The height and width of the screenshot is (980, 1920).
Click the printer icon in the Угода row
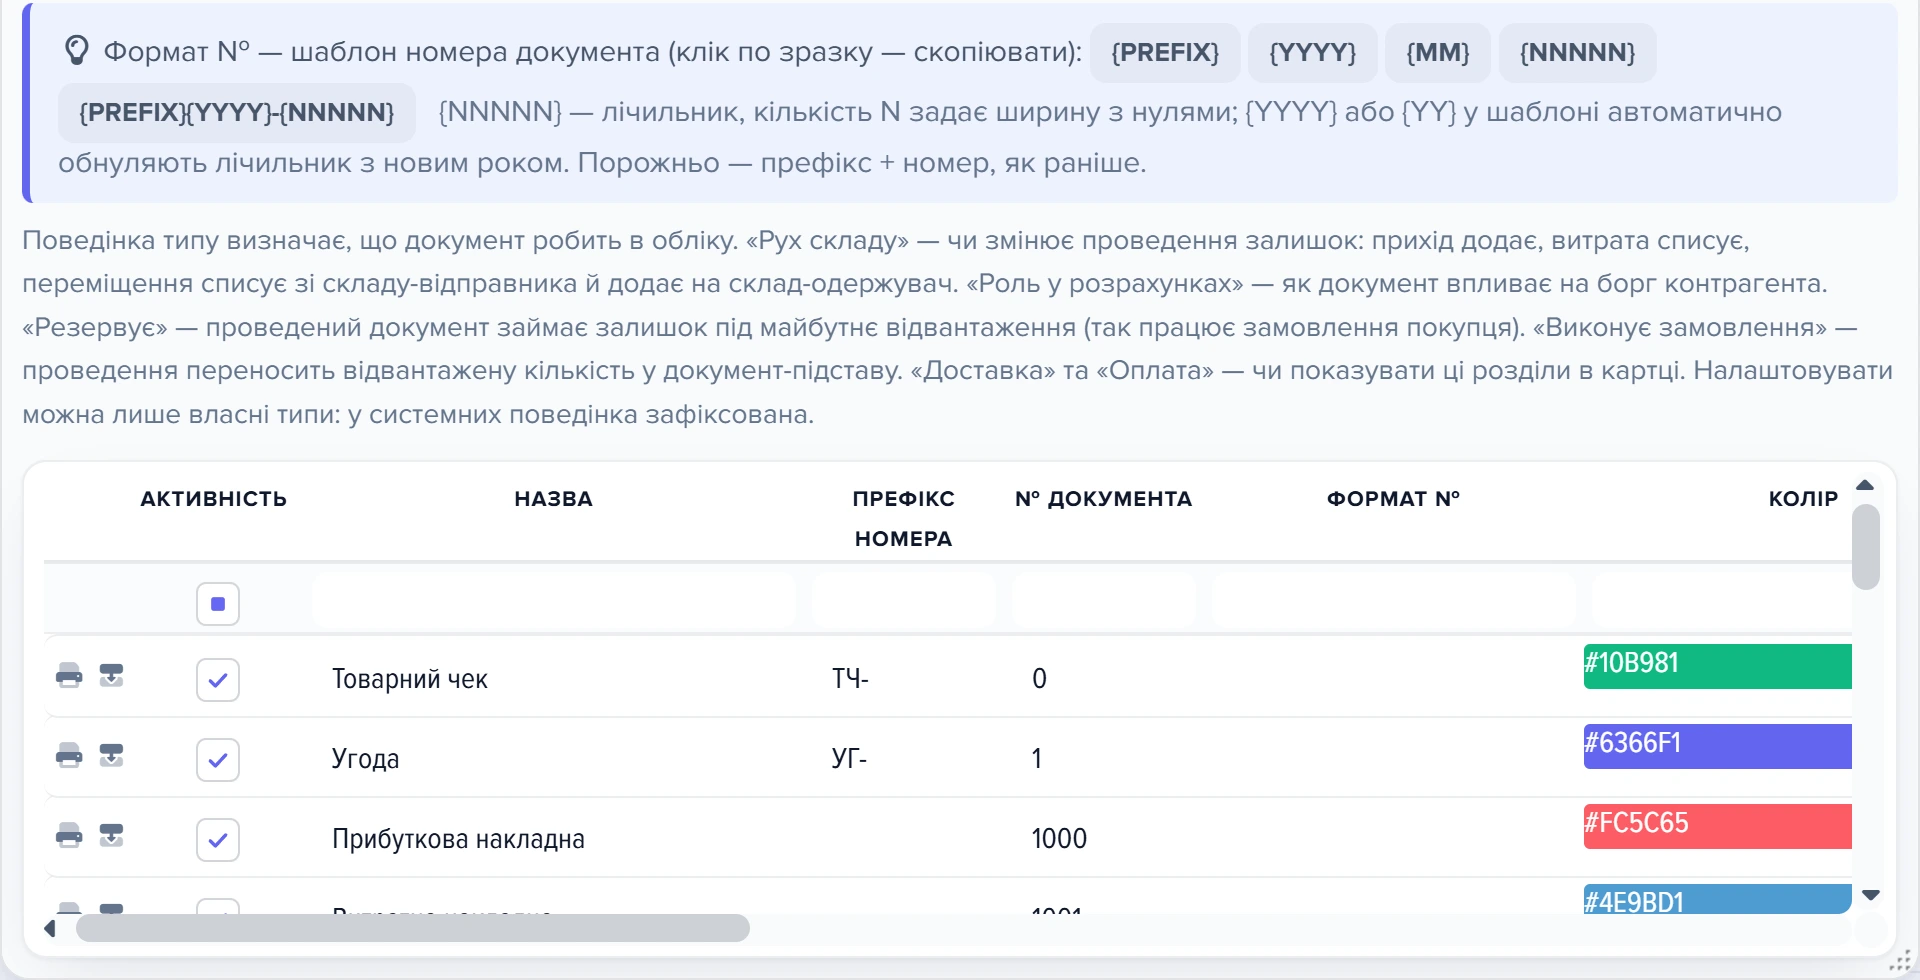(x=69, y=756)
